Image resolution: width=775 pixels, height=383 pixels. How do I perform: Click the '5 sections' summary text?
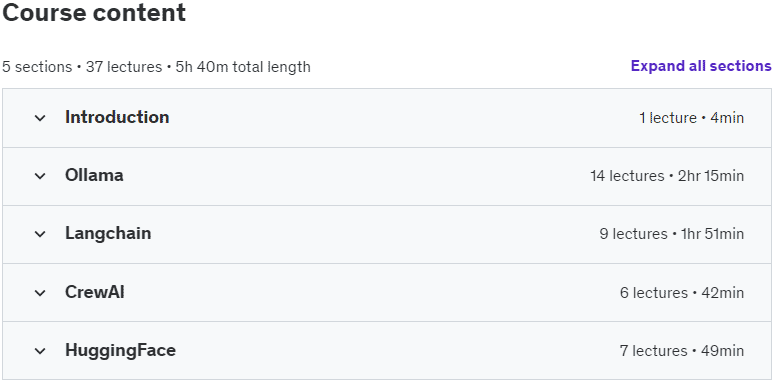(x=37, y=67)
